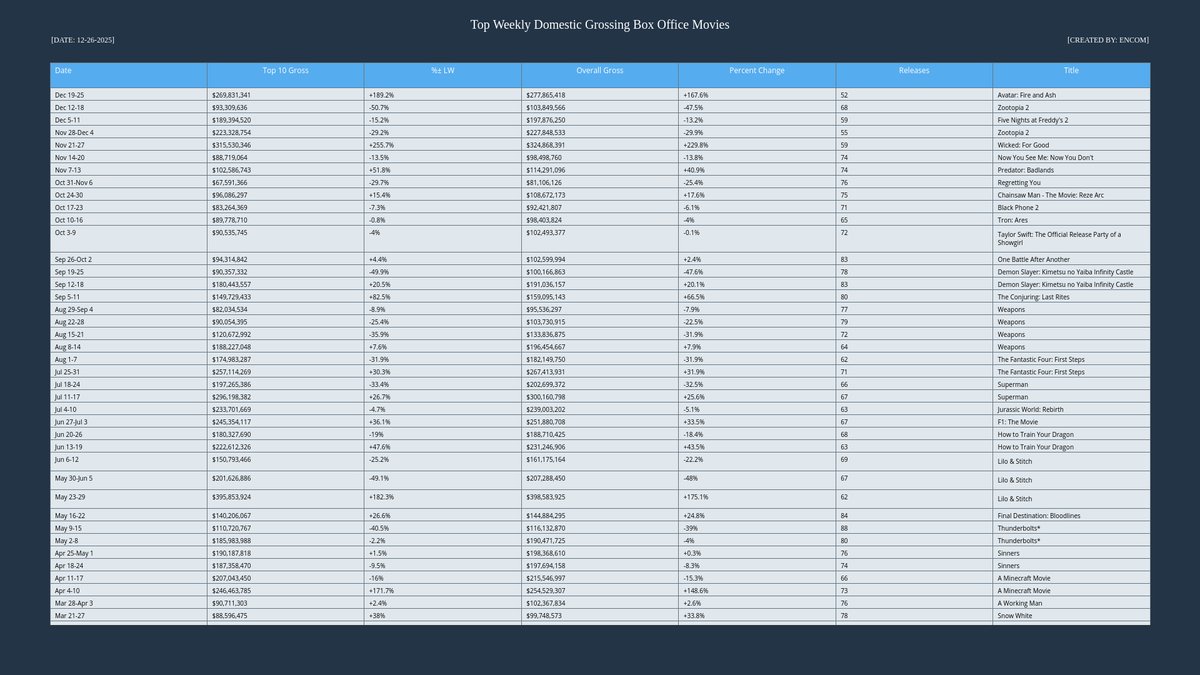
Task: Click the $254,529,307 overall gross cell
Action: (x=600, y=591)
